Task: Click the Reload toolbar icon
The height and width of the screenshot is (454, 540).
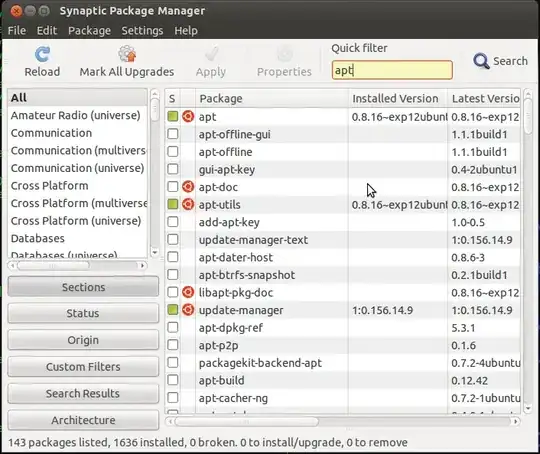Action: [x=42, y=54]
